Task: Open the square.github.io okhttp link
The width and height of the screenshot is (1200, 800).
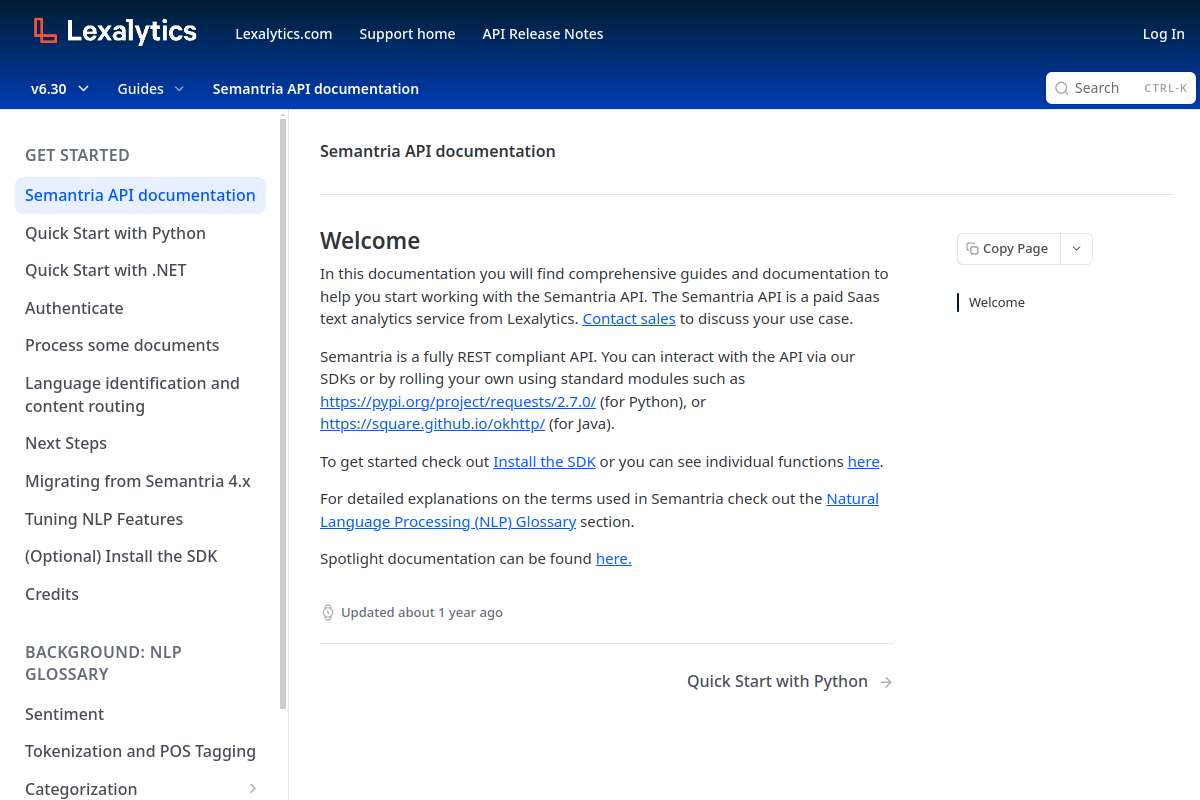Action: tap(432, 424)
